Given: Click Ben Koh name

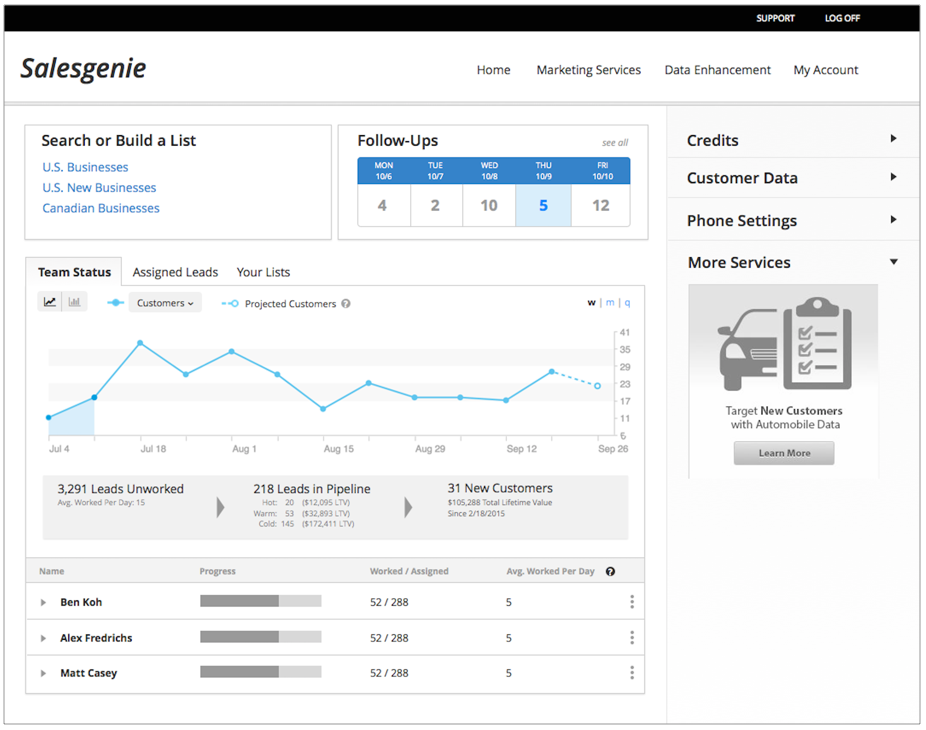Looking at the screenshot, I should [81, 602].
